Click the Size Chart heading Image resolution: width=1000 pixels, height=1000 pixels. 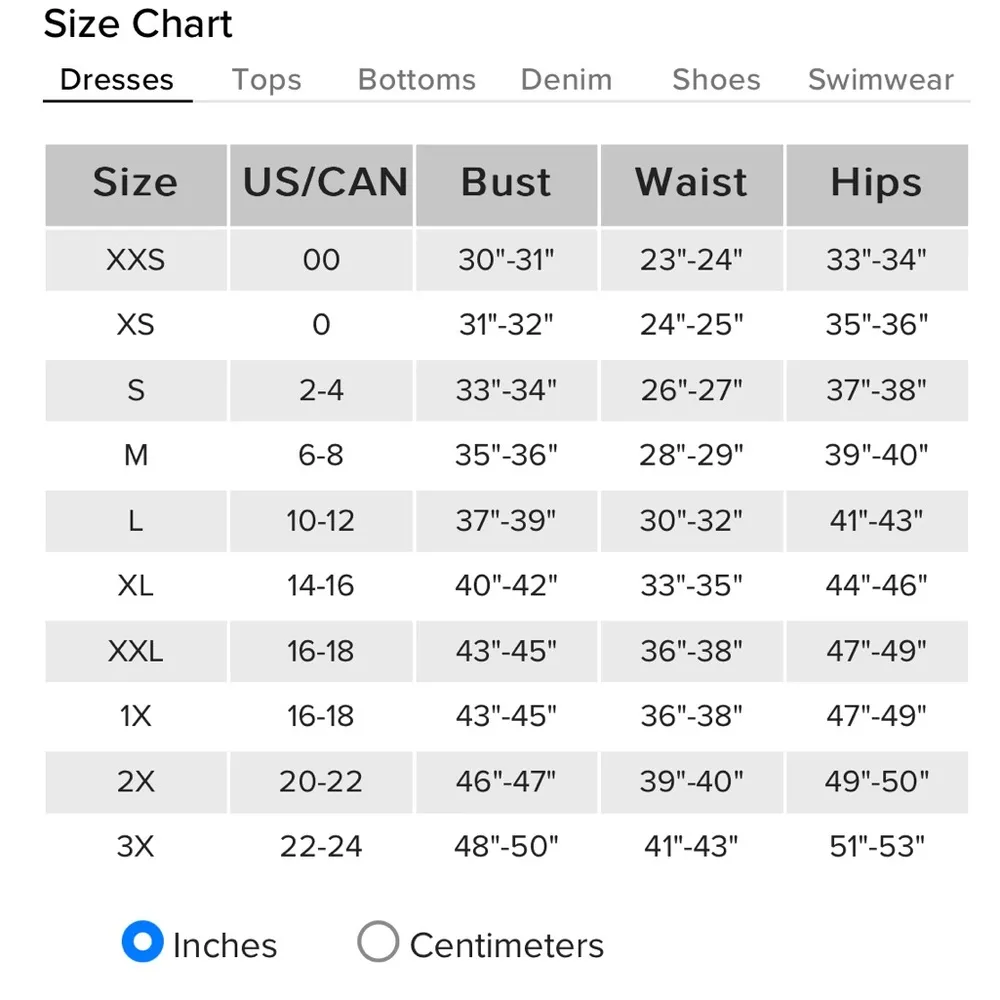[x=138, y=24]
